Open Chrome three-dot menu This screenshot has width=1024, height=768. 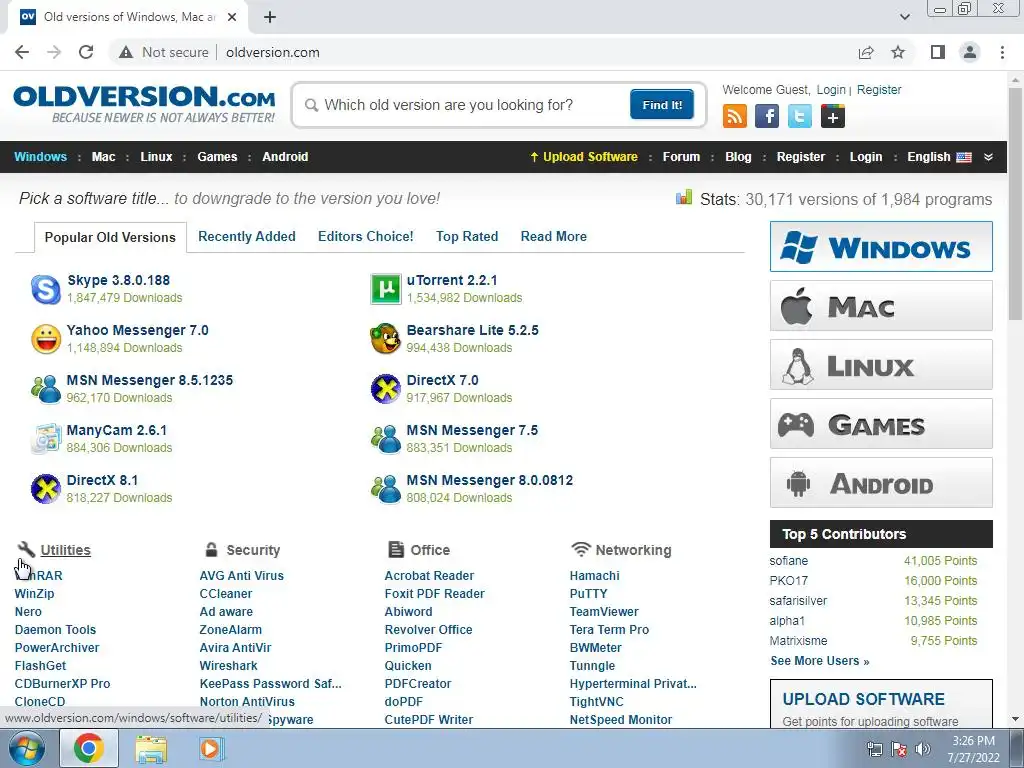[x=1002, y=52]
